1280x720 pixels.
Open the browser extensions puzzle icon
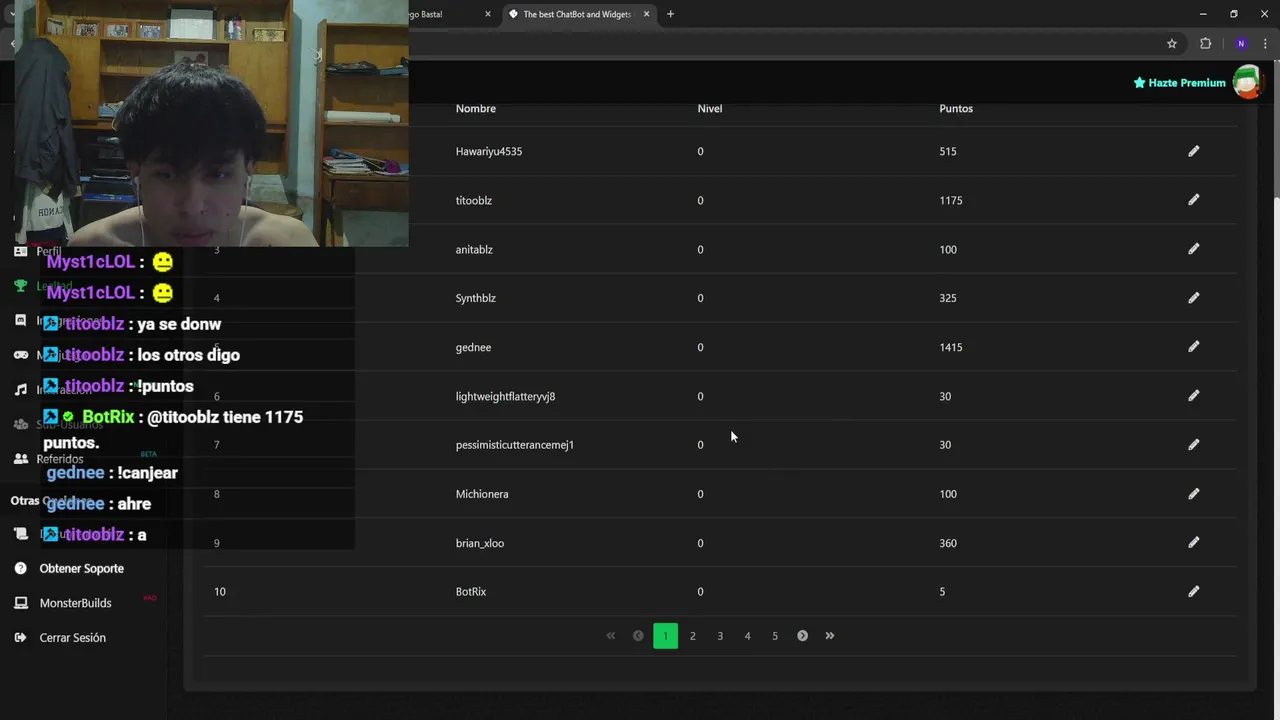[x=1205, y=44]
